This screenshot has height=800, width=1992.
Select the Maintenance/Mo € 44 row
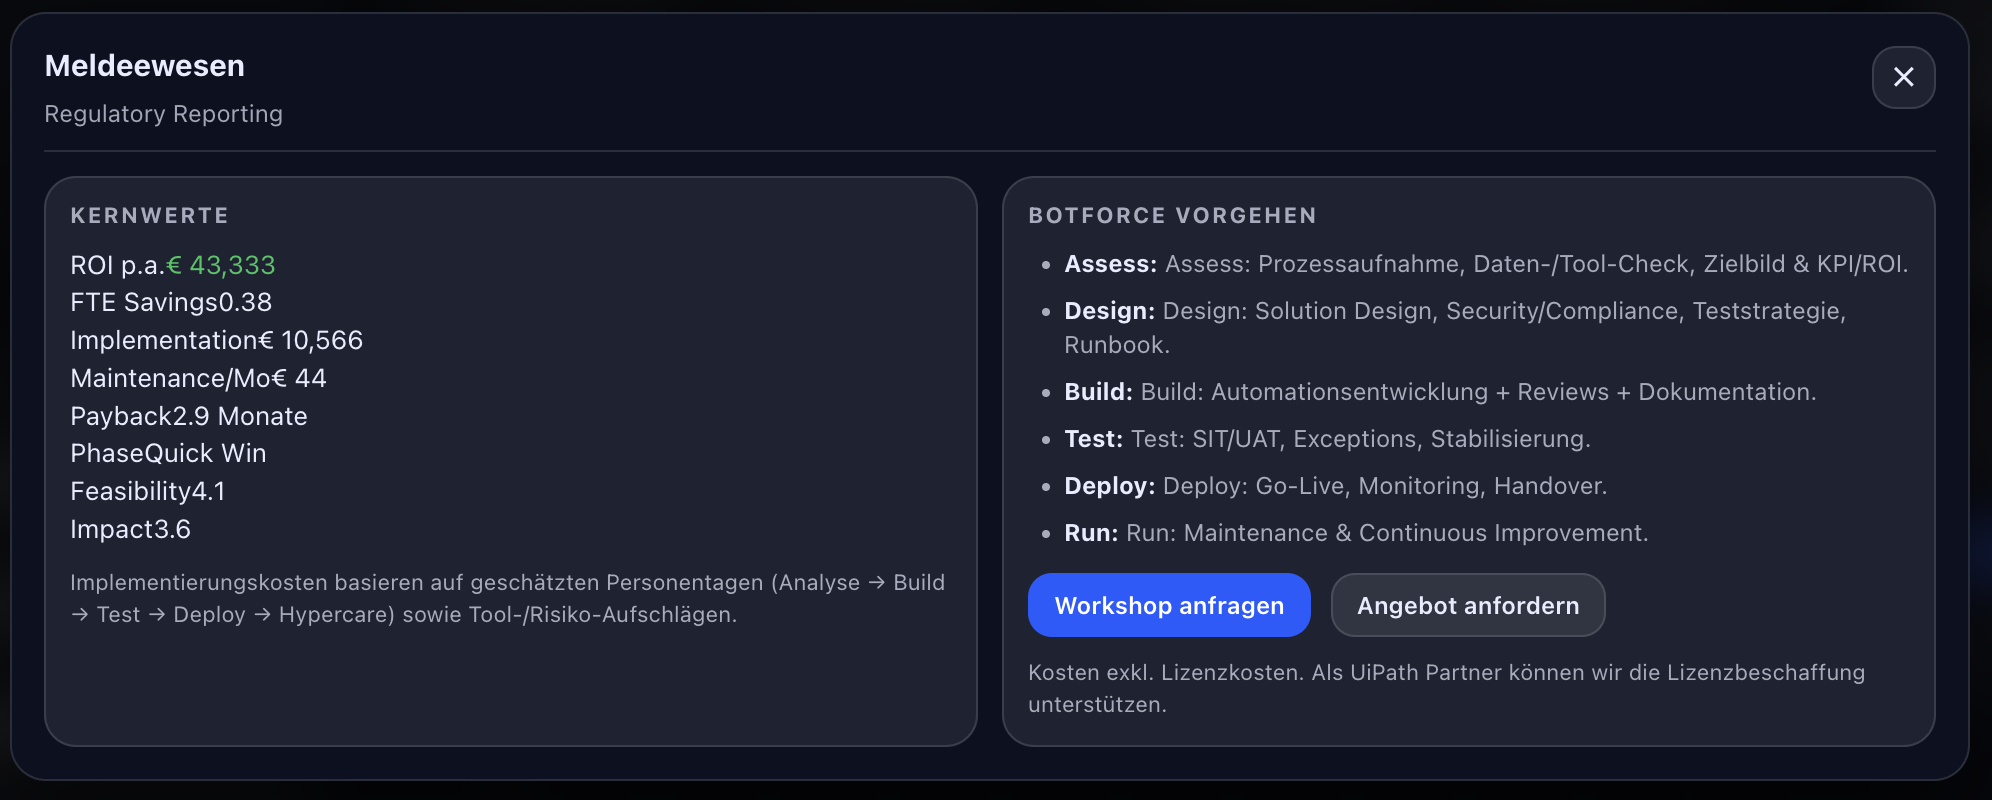198,378
